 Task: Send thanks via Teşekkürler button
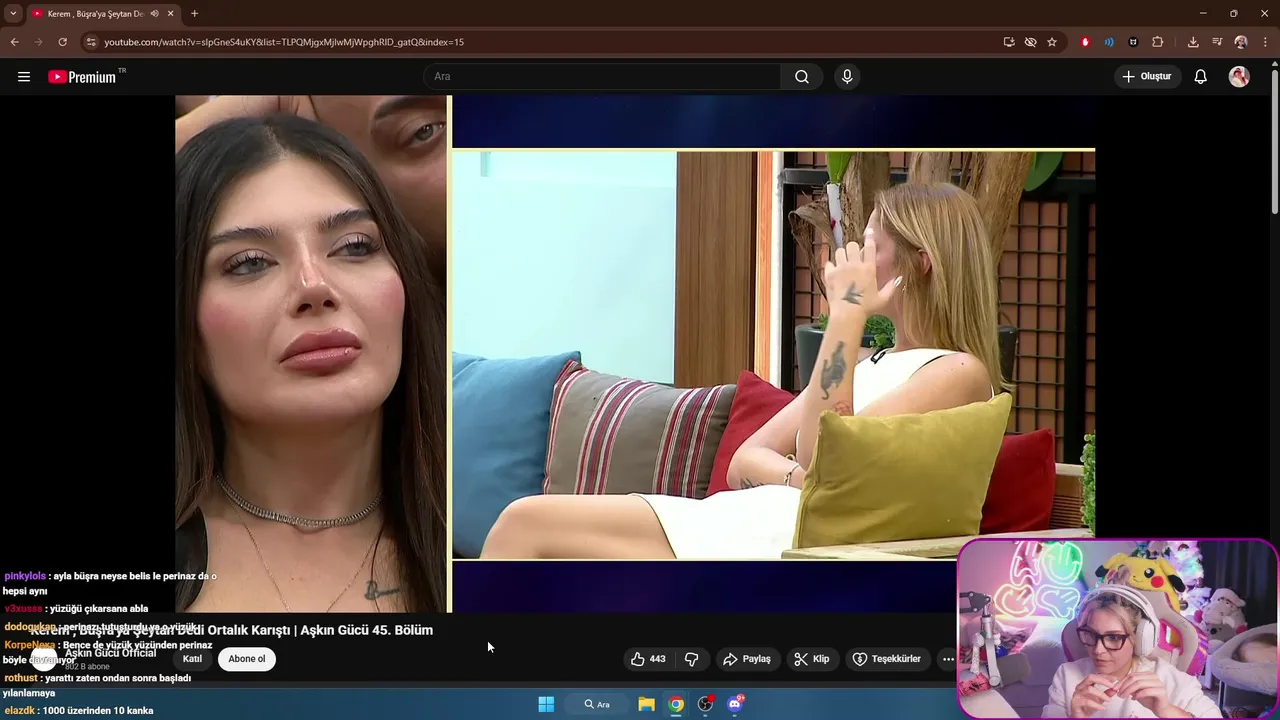pos(886,659)
